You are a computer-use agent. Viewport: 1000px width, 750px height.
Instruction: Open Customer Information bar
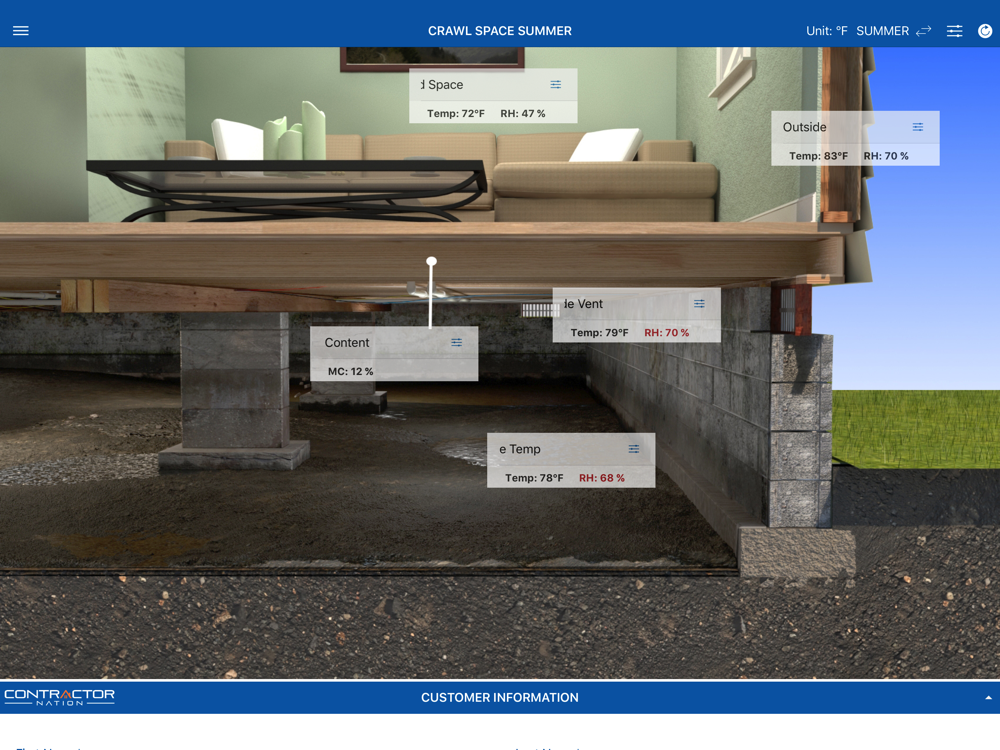pyautogui.click(x=500, y=698)
